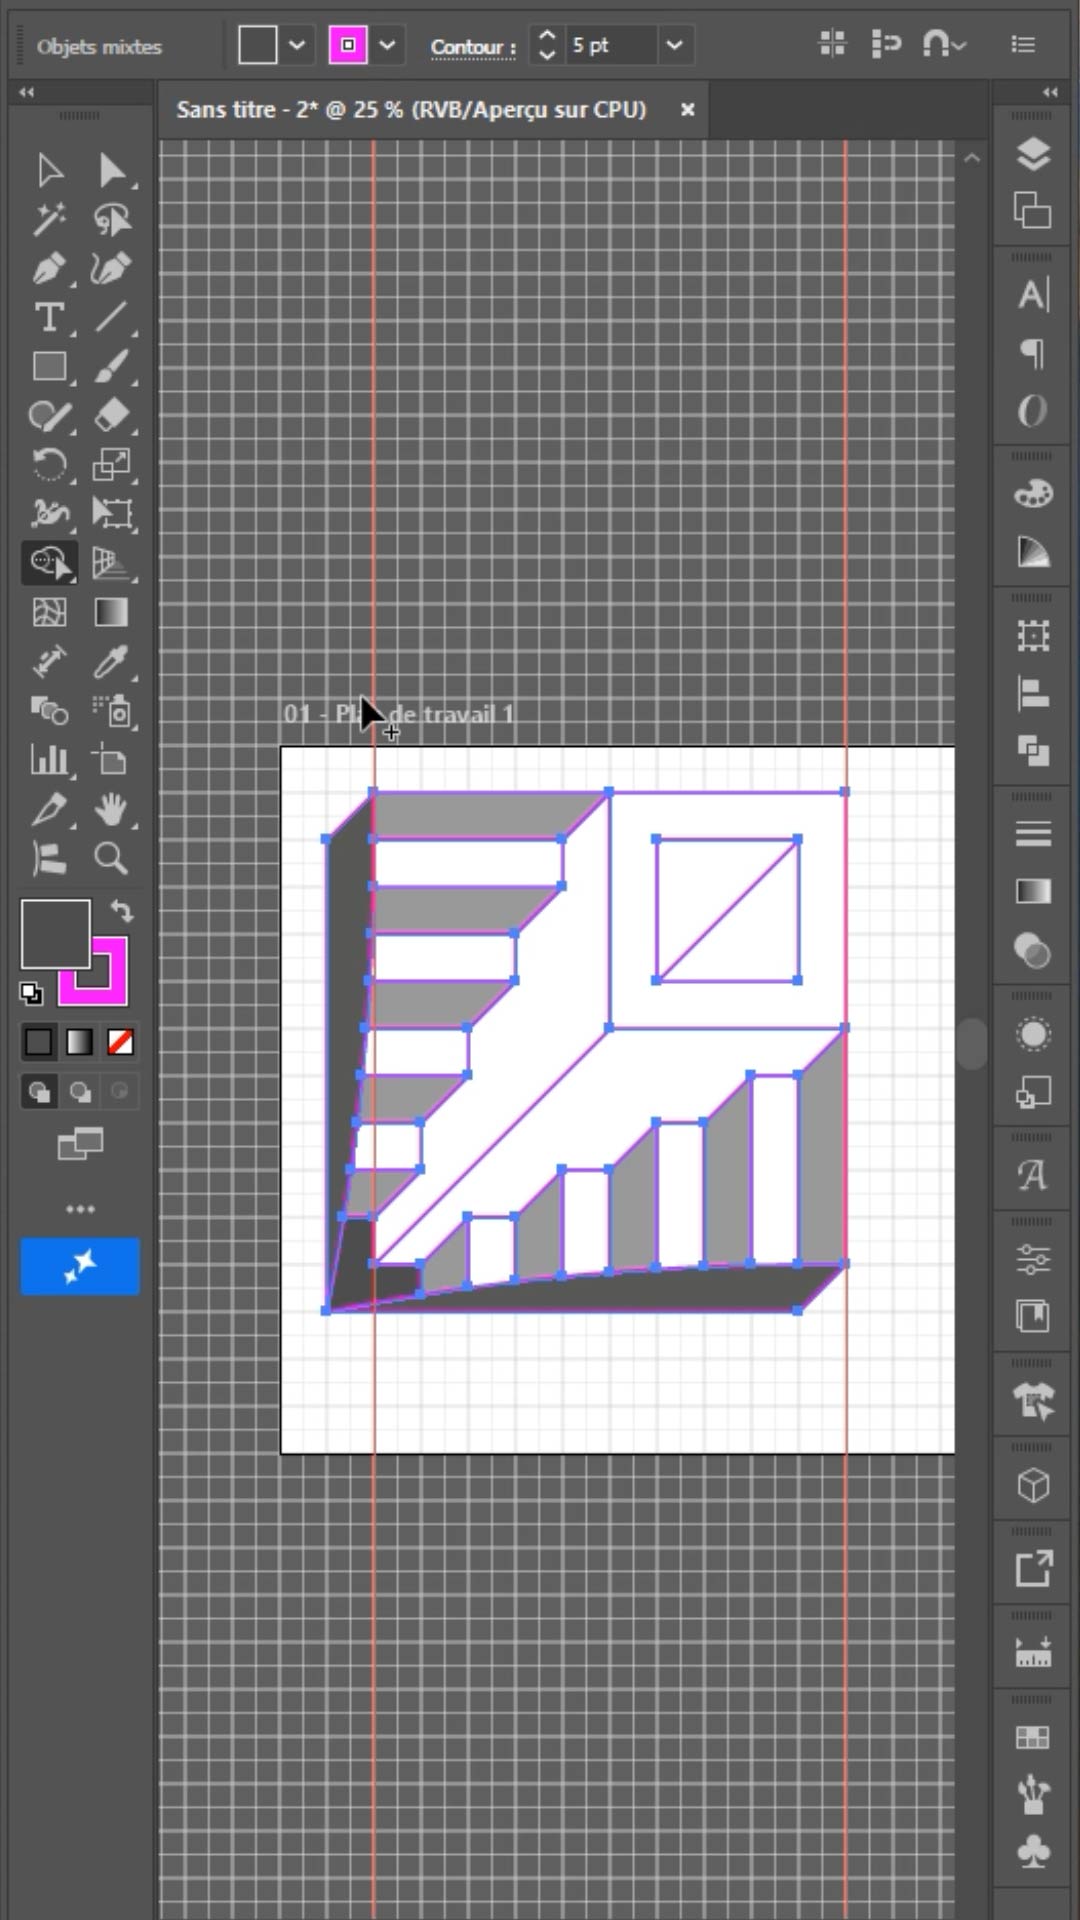Apply Gradient mode button

(79, 1042)
